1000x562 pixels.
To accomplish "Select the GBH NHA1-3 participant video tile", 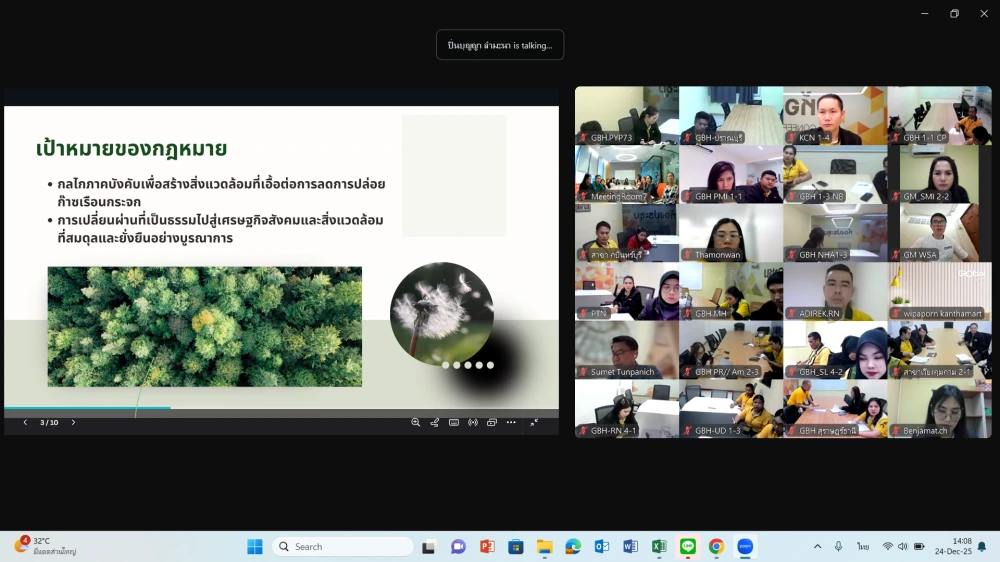I will 835,233.
